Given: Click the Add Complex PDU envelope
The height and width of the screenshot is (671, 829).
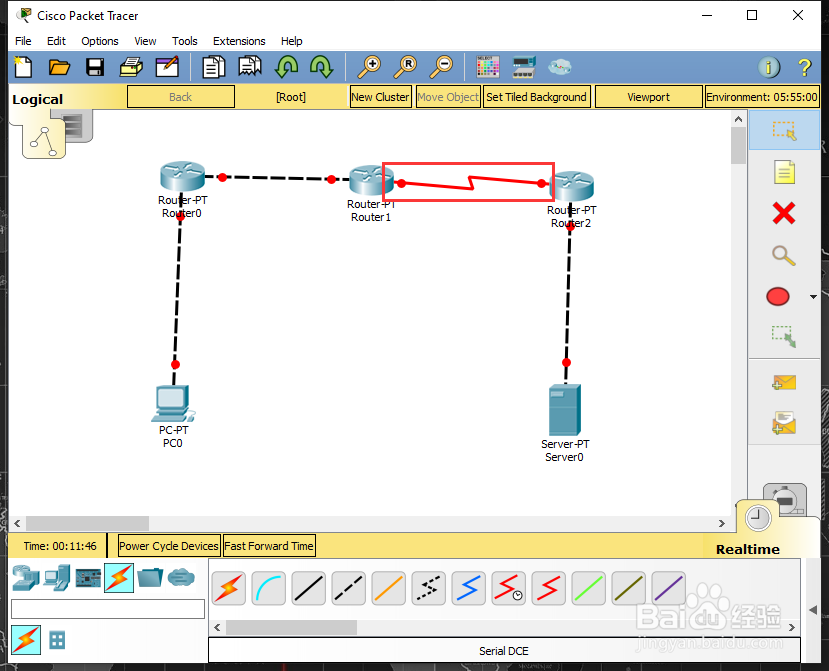Looking at the screenshot, I should coord(784,423).
